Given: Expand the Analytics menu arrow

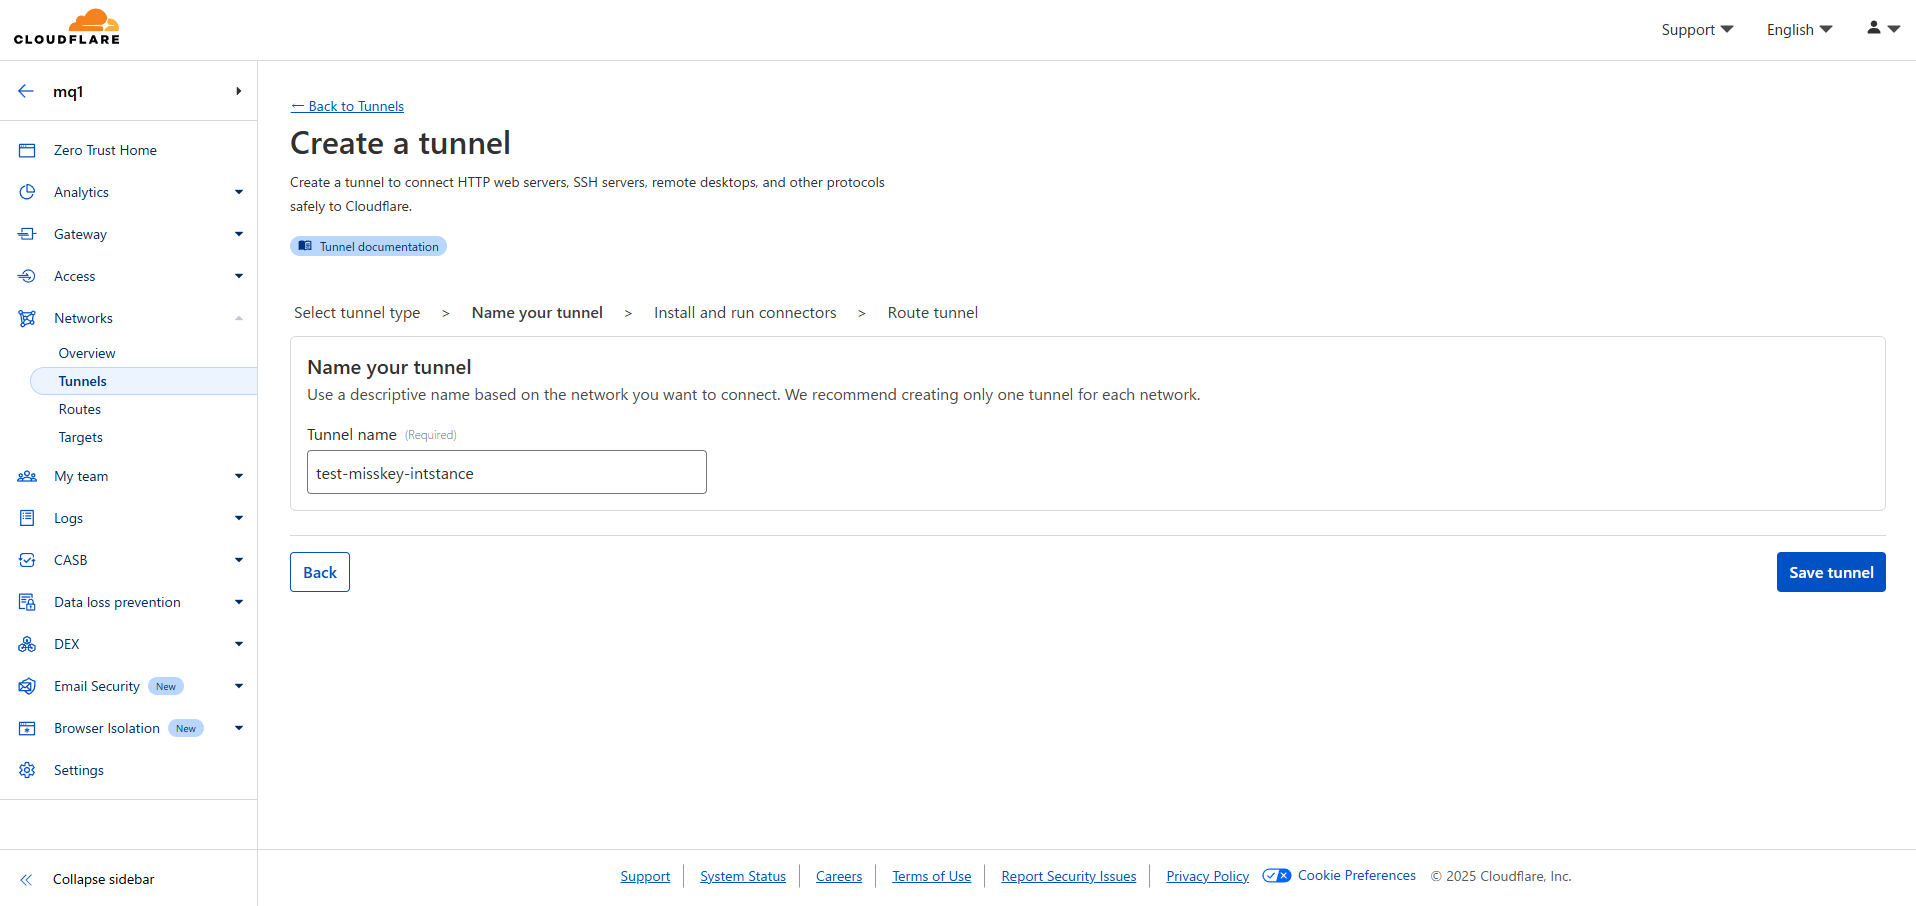Looking at the screenshot, I should click(239, 192).
